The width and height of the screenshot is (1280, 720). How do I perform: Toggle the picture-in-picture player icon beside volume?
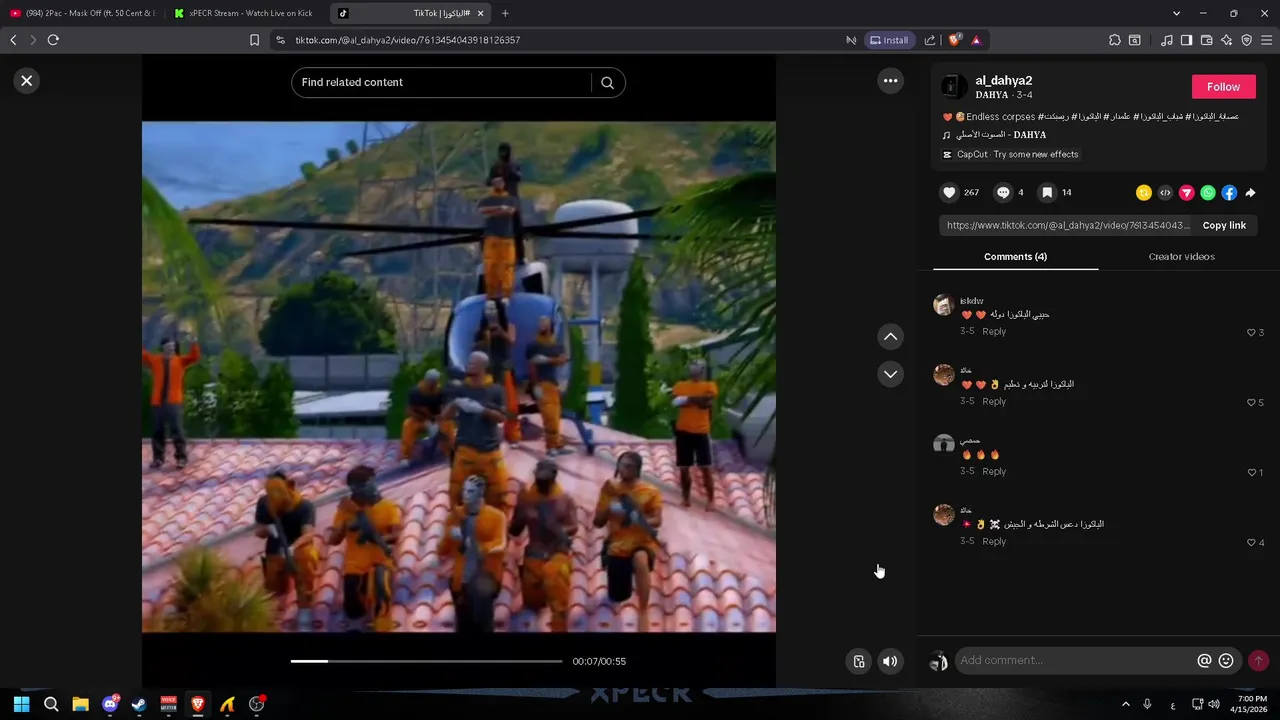pos(859,661)
